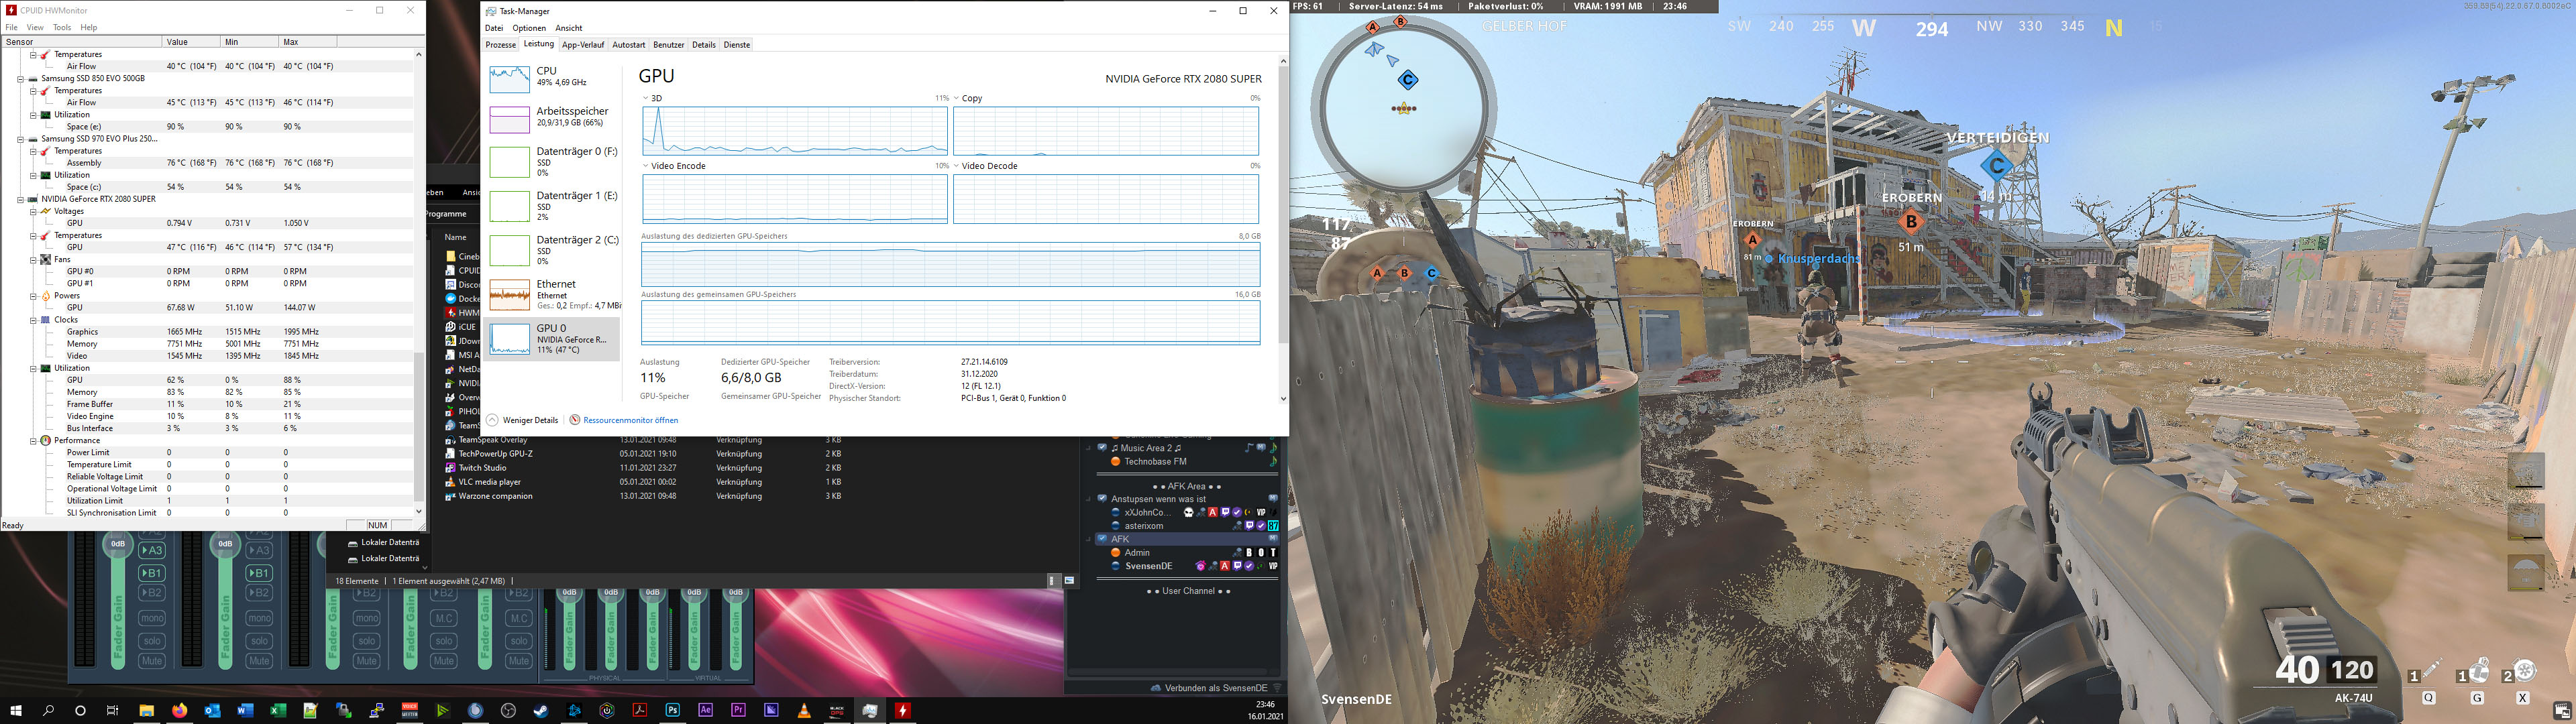Open Adobe Premiere Pro from taskbar
The image size is (2576, 724).
pyautogui.click(x=738, y=710)
